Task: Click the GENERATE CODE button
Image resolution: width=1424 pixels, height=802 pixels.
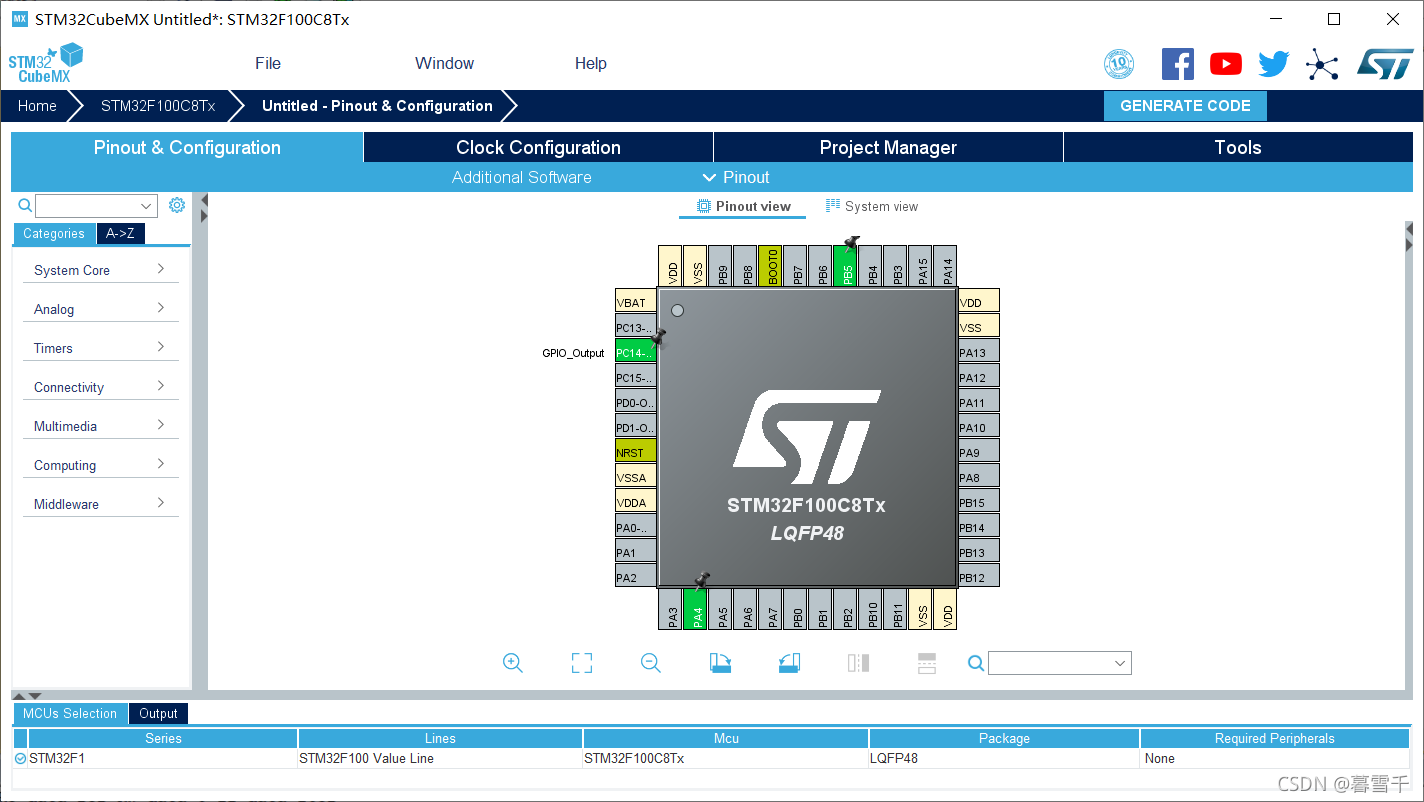Action: point(1185,105)
